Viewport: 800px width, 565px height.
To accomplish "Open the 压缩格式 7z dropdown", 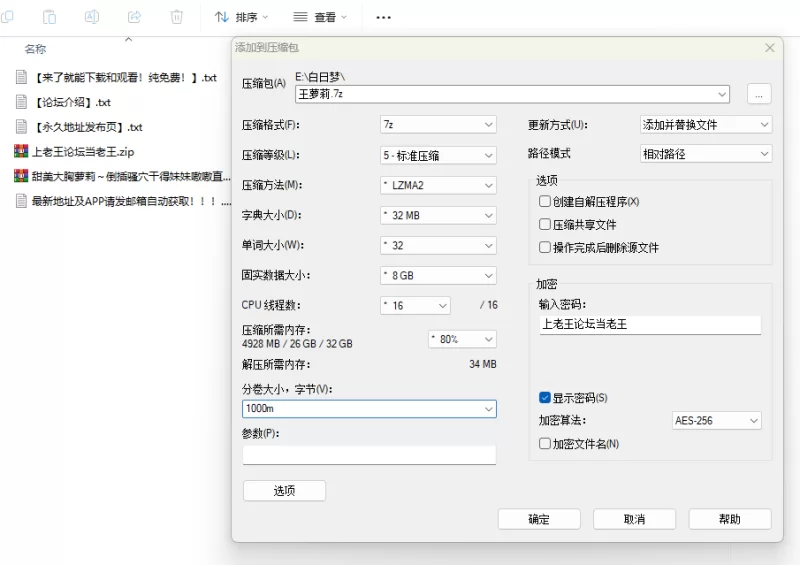I will (x=438, y=125).
